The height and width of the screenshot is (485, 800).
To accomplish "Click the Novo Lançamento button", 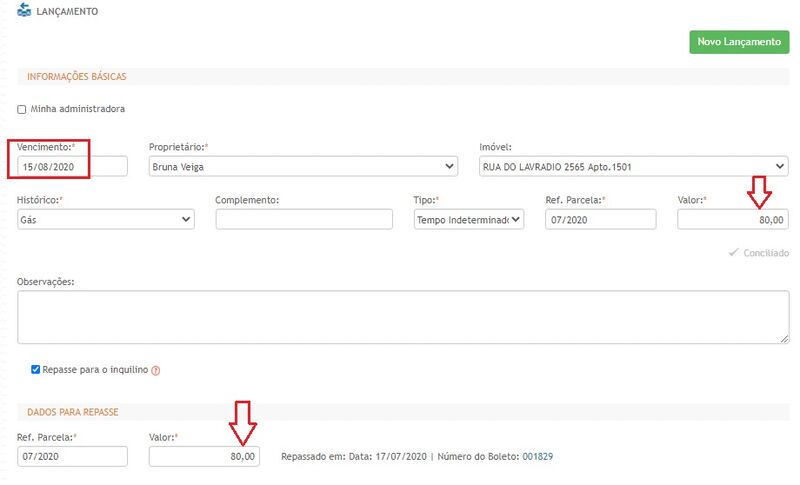I will click(738, 42).
